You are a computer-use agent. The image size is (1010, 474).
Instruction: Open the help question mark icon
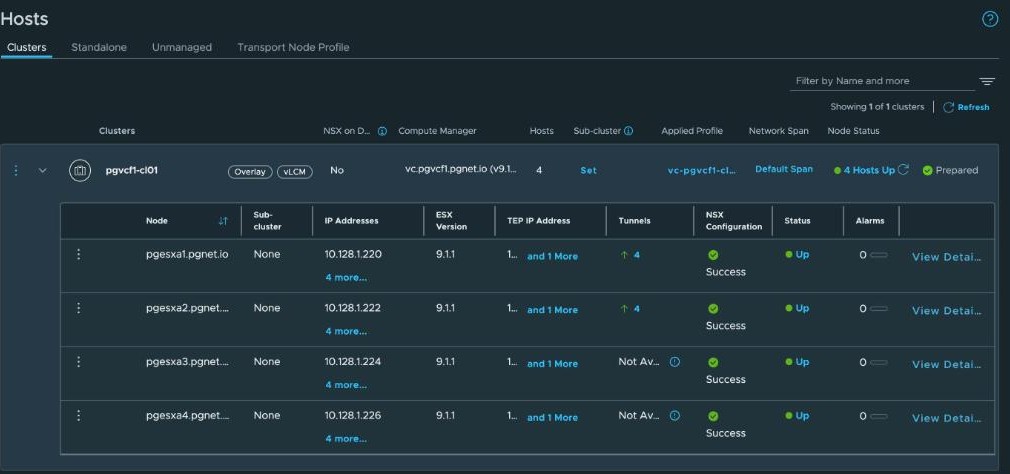pyautogui.click(x=989, y=19)
